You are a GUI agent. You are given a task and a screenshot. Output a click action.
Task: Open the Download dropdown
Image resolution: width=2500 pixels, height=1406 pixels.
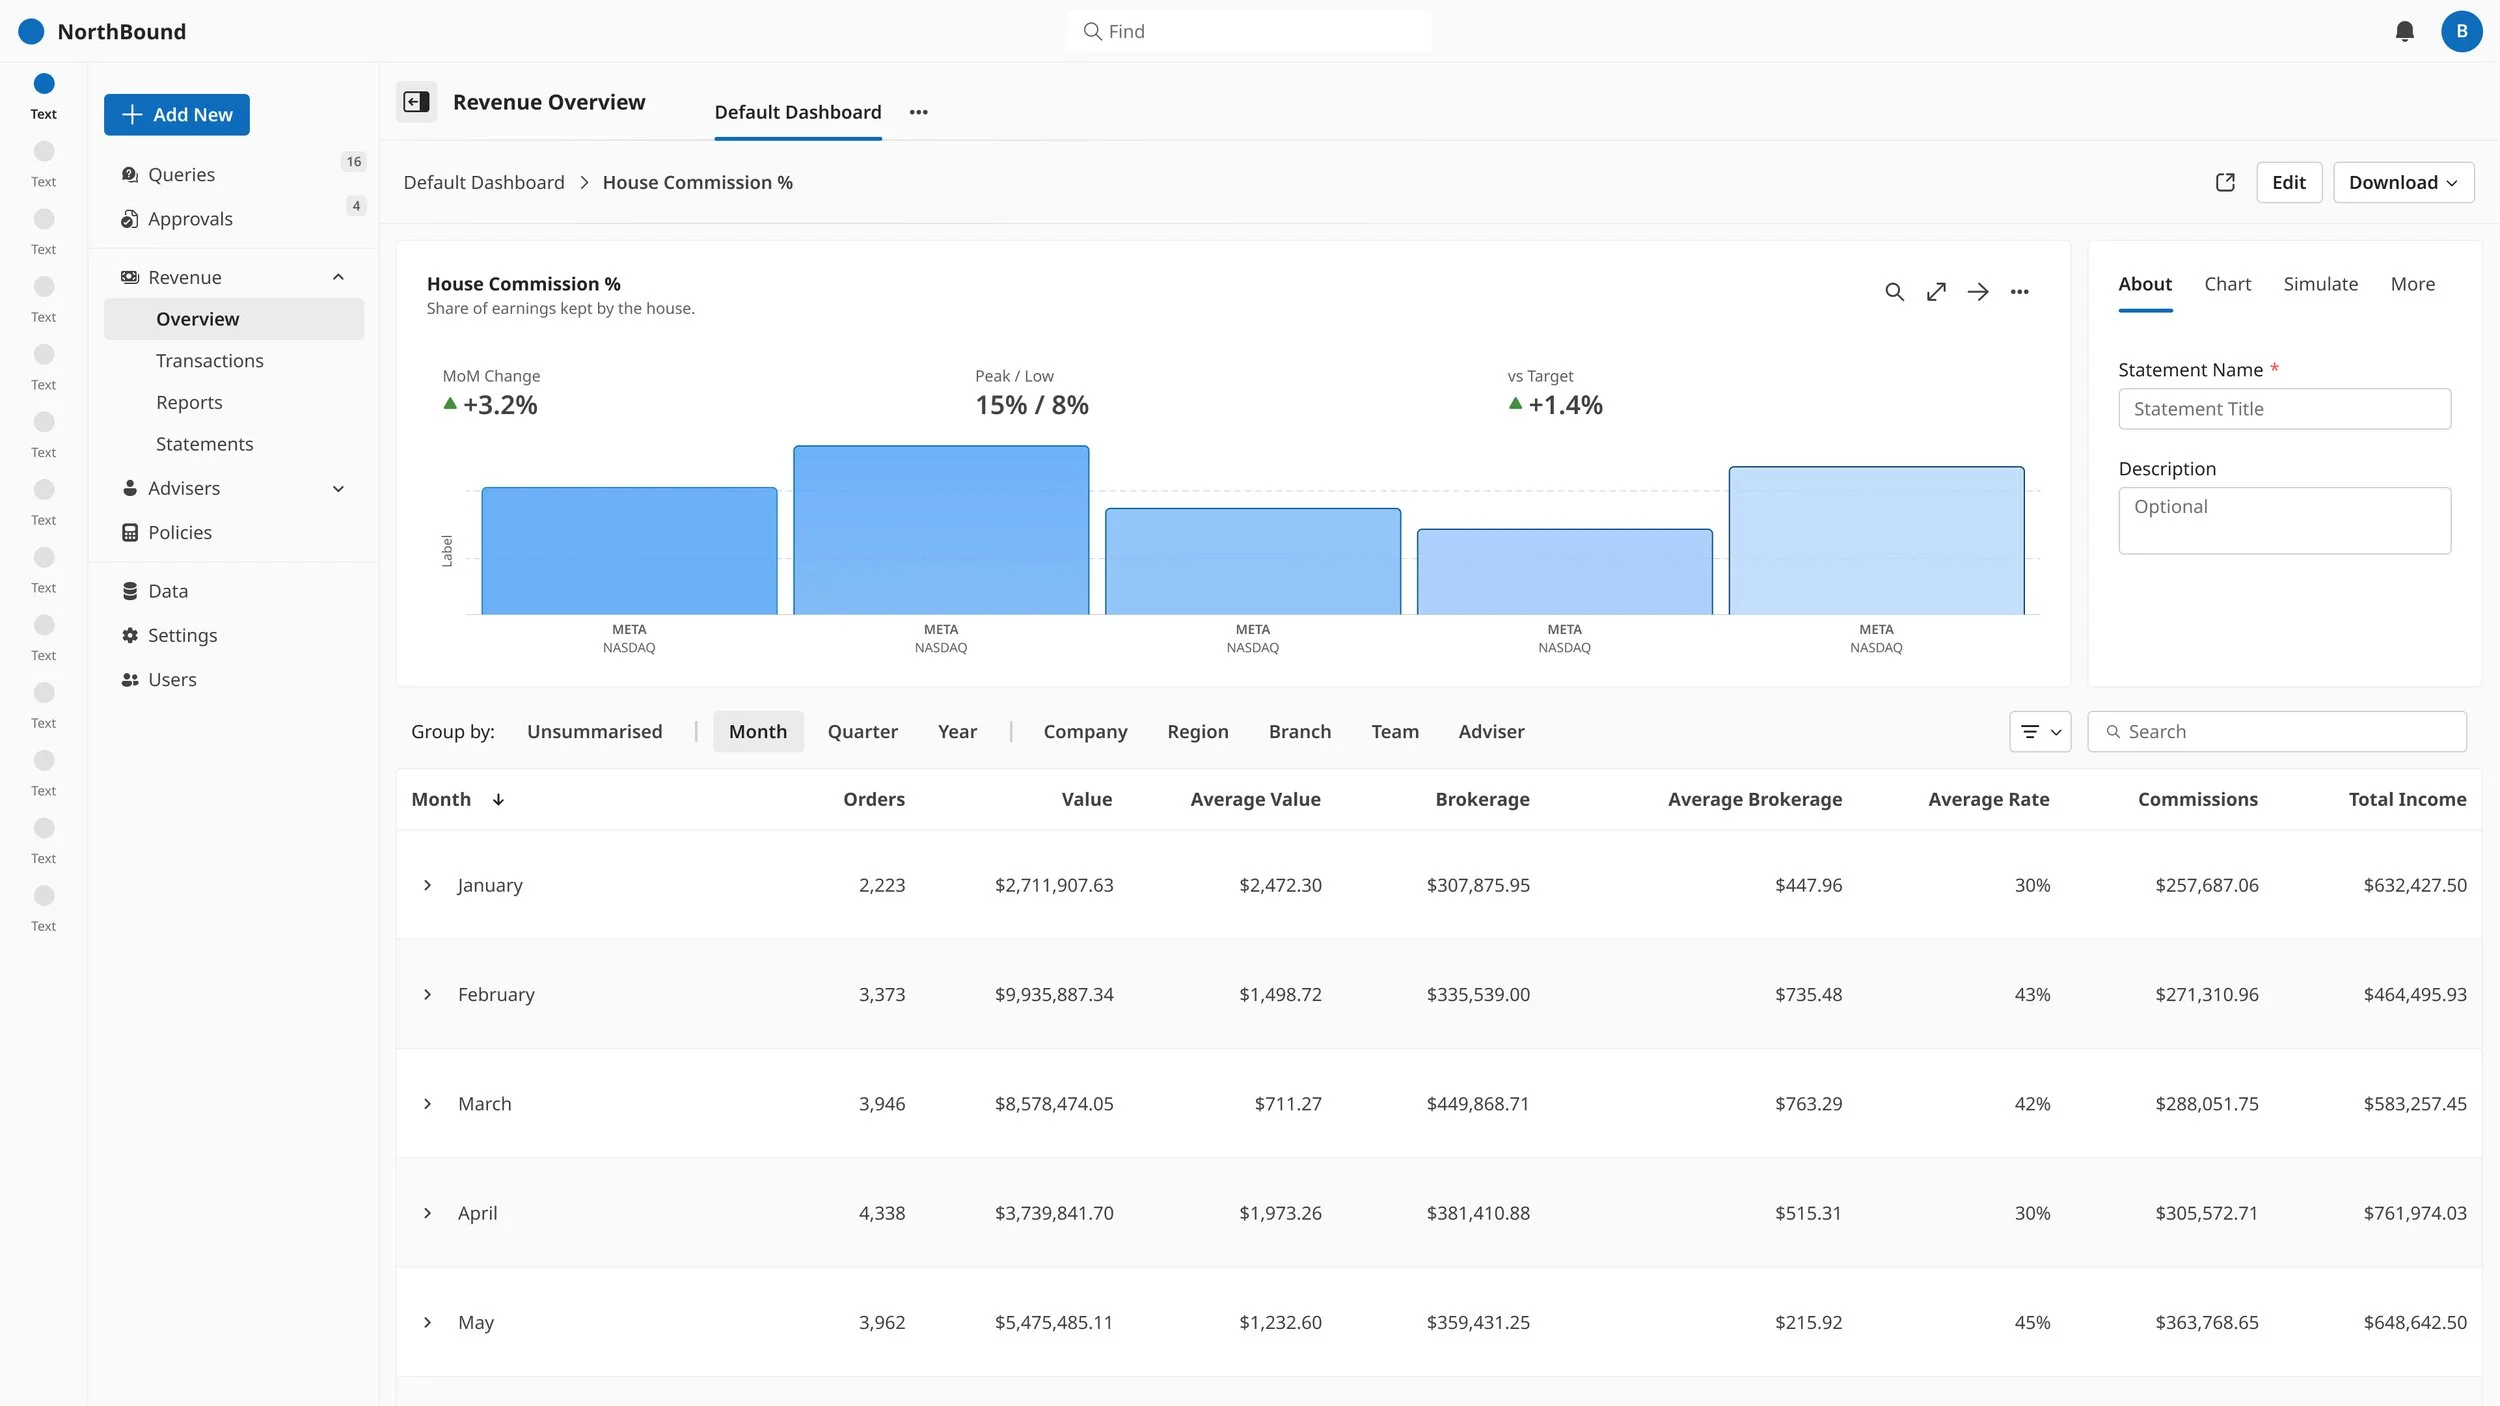2403,182
